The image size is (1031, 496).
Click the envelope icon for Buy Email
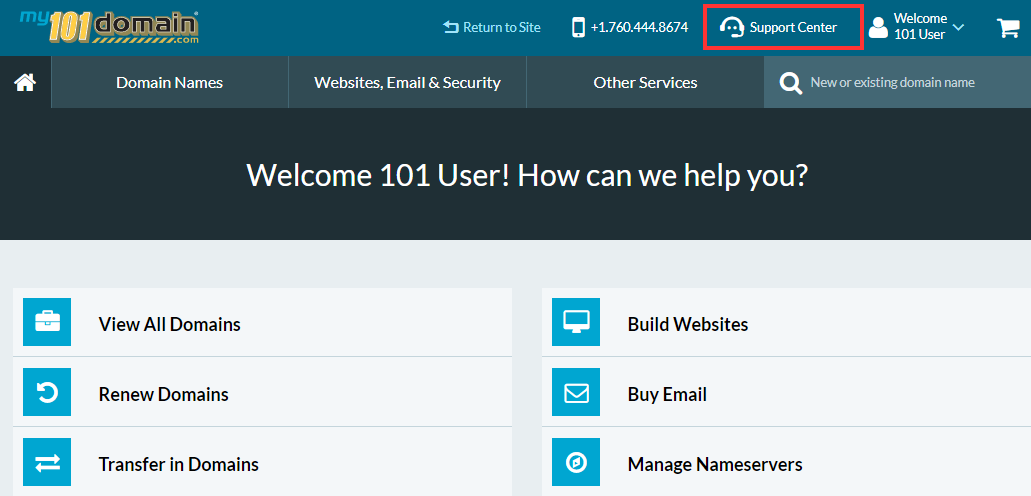(576, 393)
